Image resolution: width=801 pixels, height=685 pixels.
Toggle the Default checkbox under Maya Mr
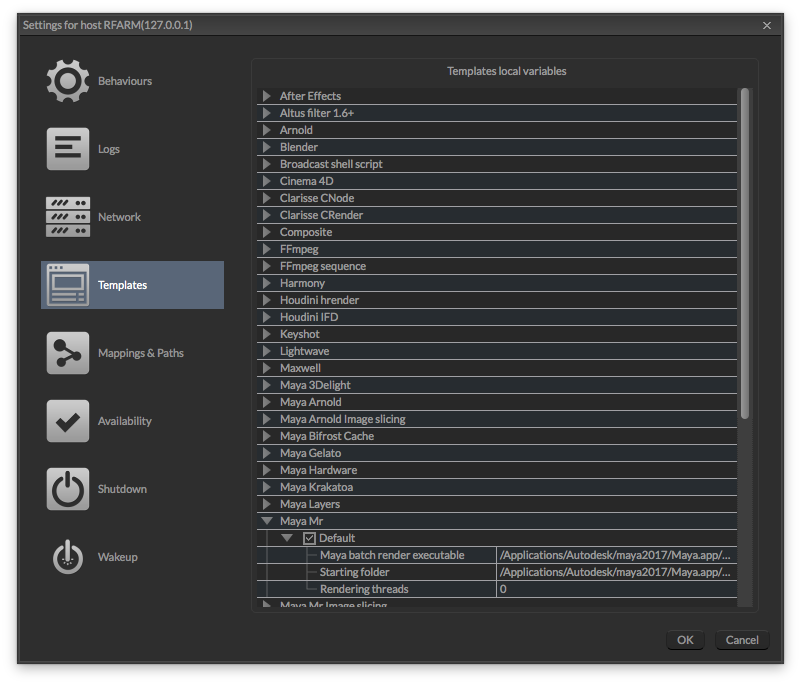click(309, 538)
